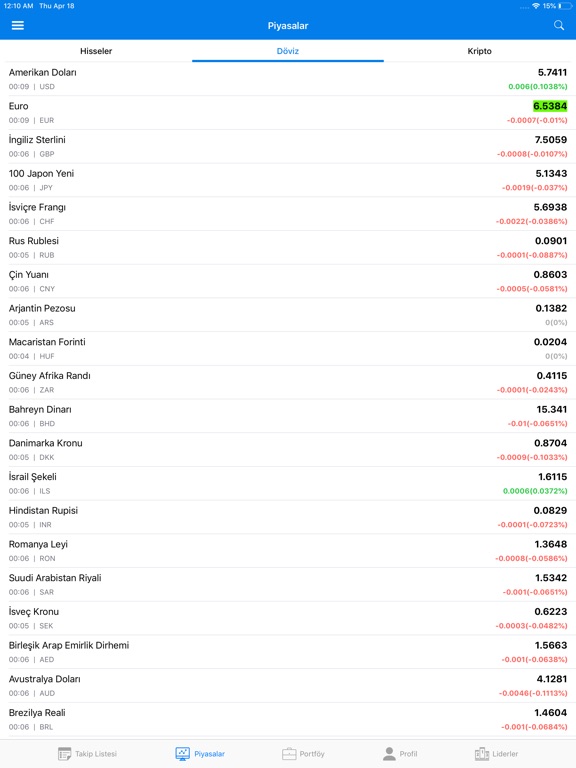This screenshot has width=576, height=768.
Task: Open the Rus Rublesi listing
Action: point(288,247)
